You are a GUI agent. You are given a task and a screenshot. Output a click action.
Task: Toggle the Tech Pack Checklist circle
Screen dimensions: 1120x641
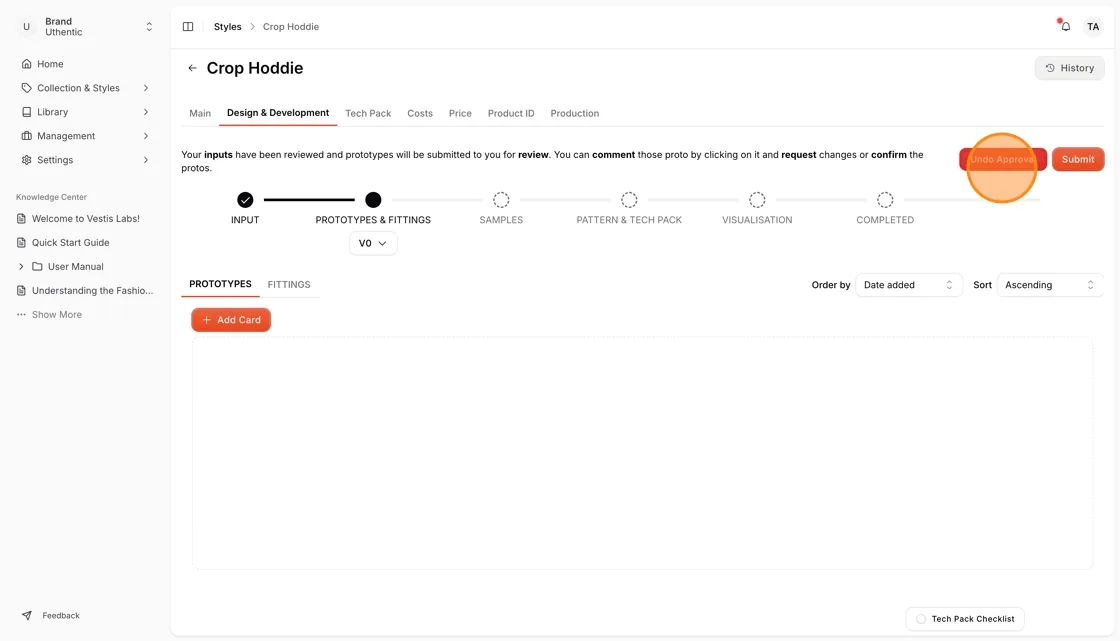click(921, 619)
